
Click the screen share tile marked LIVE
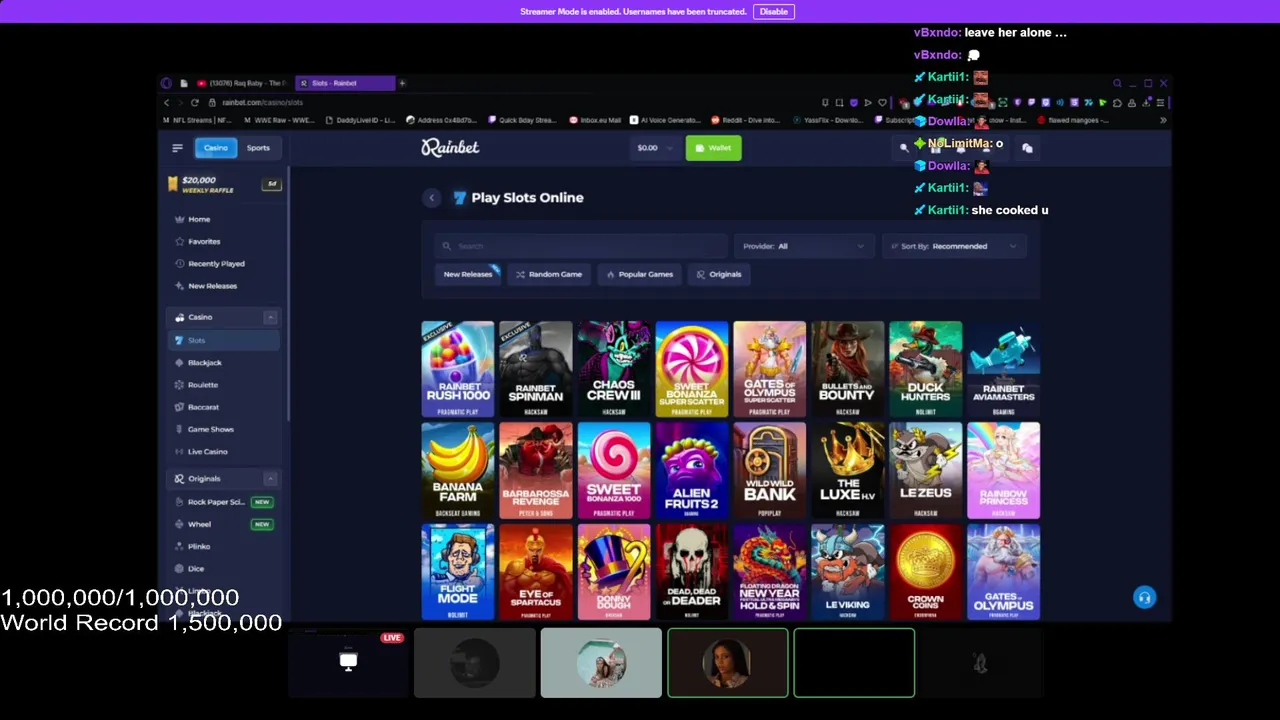[x=348, y=662]
